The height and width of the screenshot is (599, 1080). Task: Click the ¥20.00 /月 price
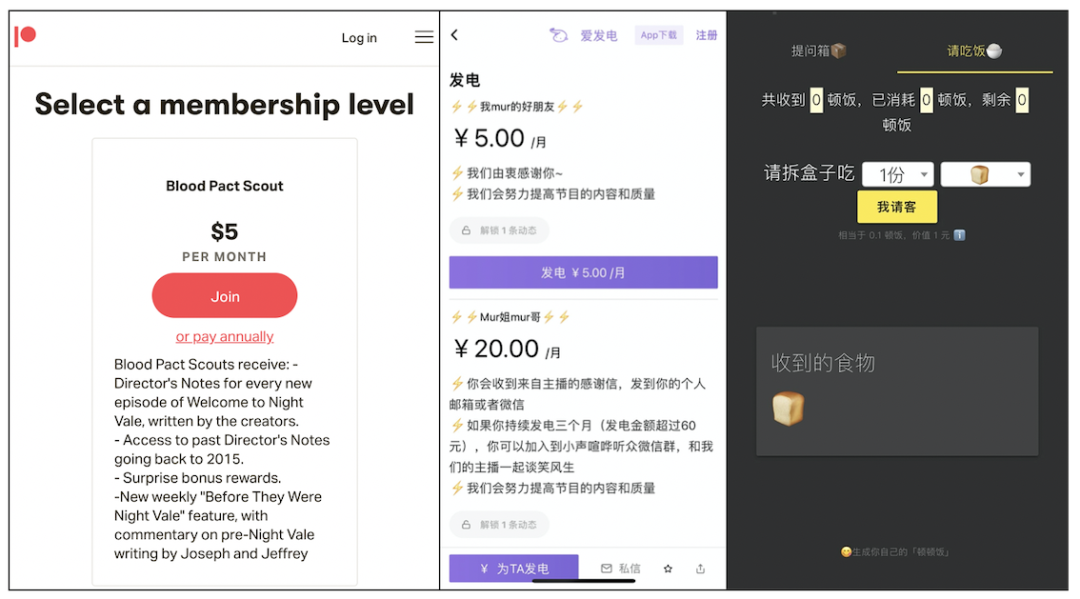coord(507,349)
